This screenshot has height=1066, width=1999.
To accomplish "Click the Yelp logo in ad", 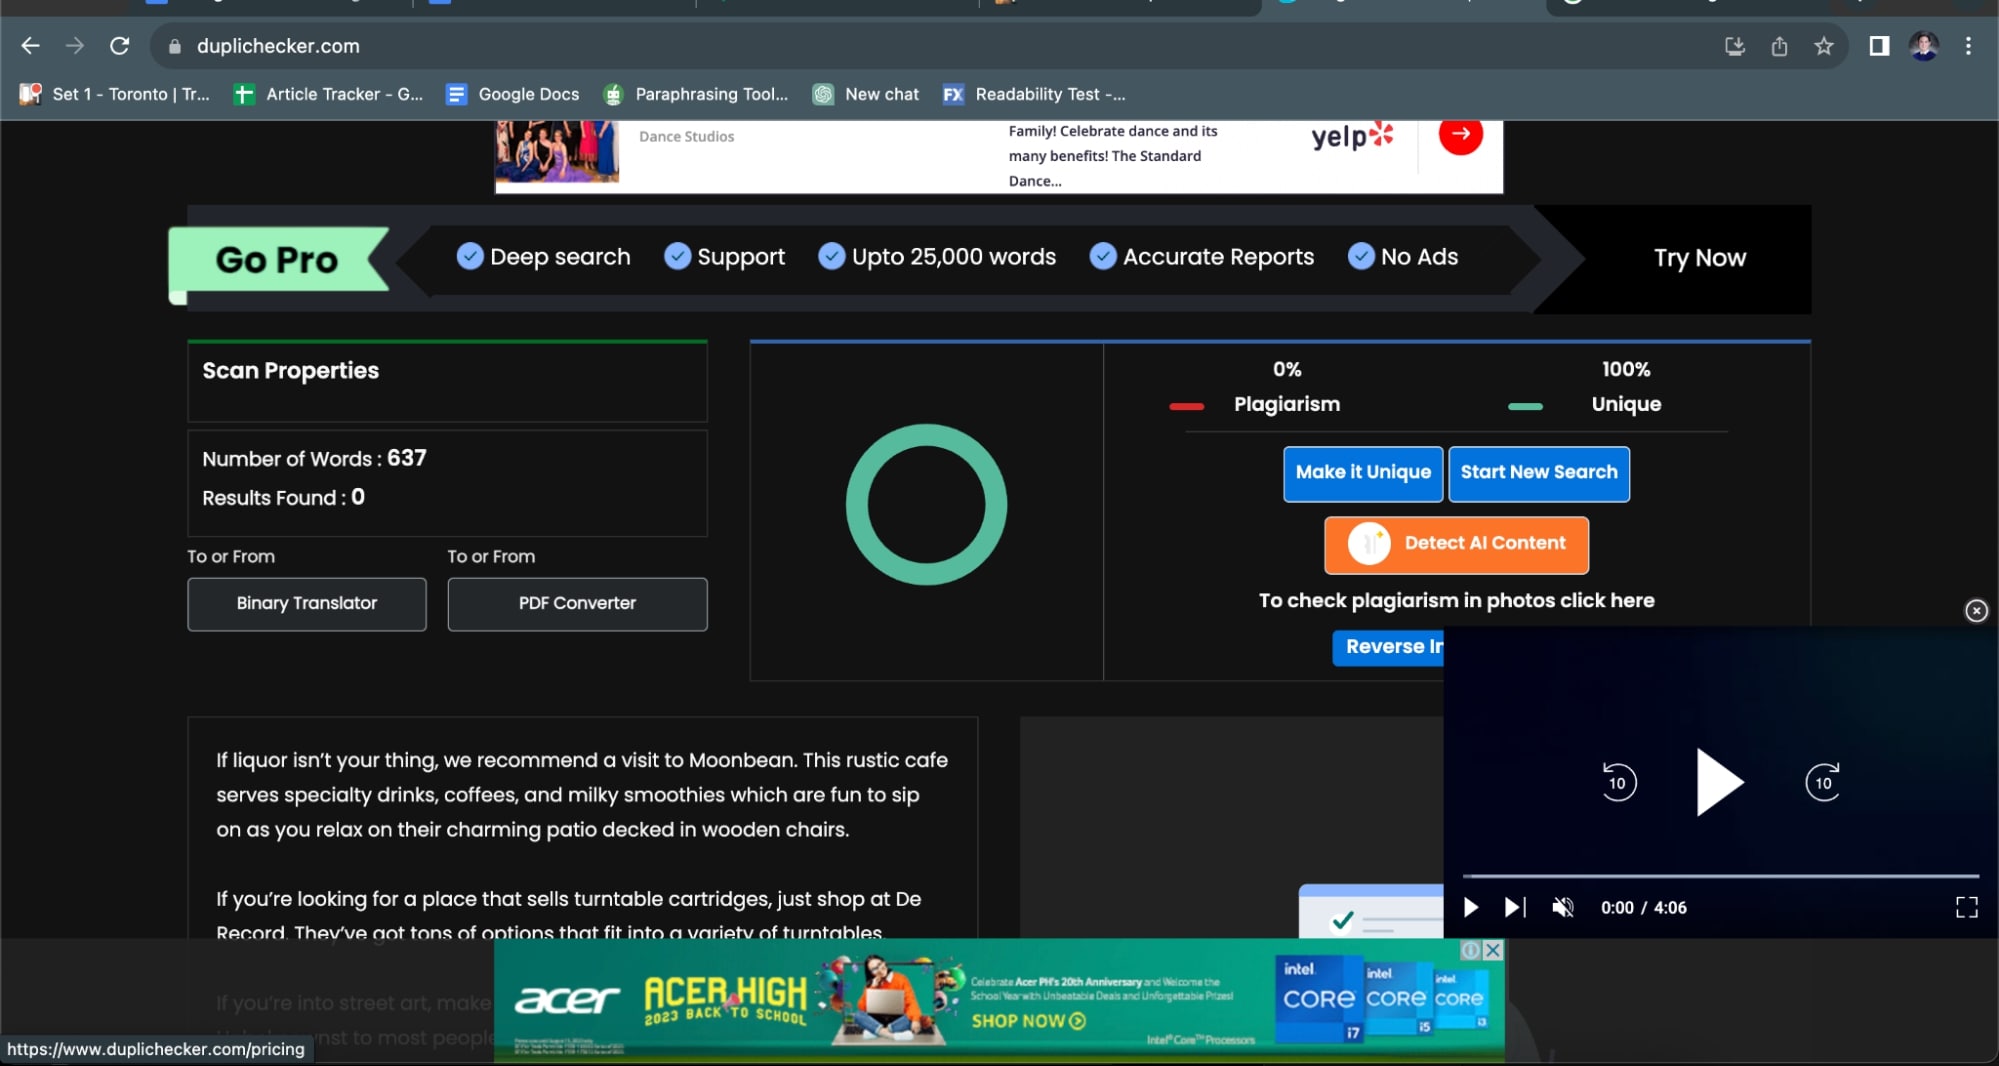I will point(1352,136).
